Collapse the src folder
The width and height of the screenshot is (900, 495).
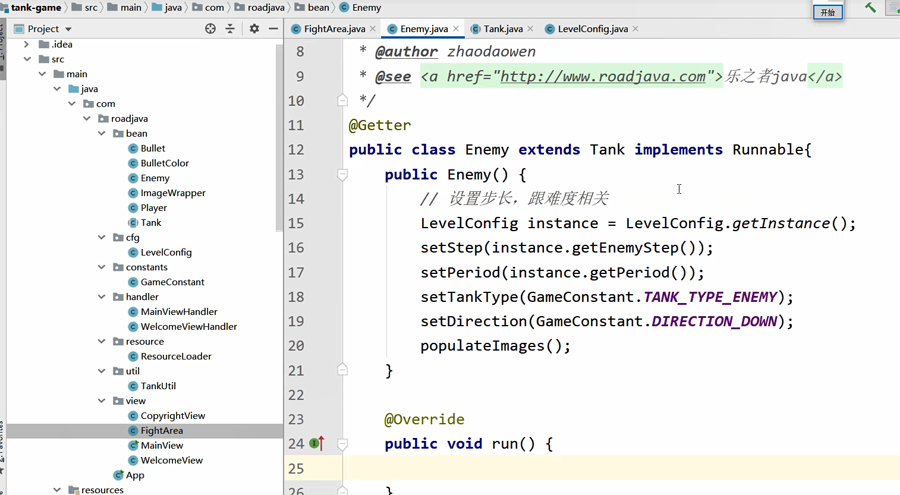click(27, 59)
